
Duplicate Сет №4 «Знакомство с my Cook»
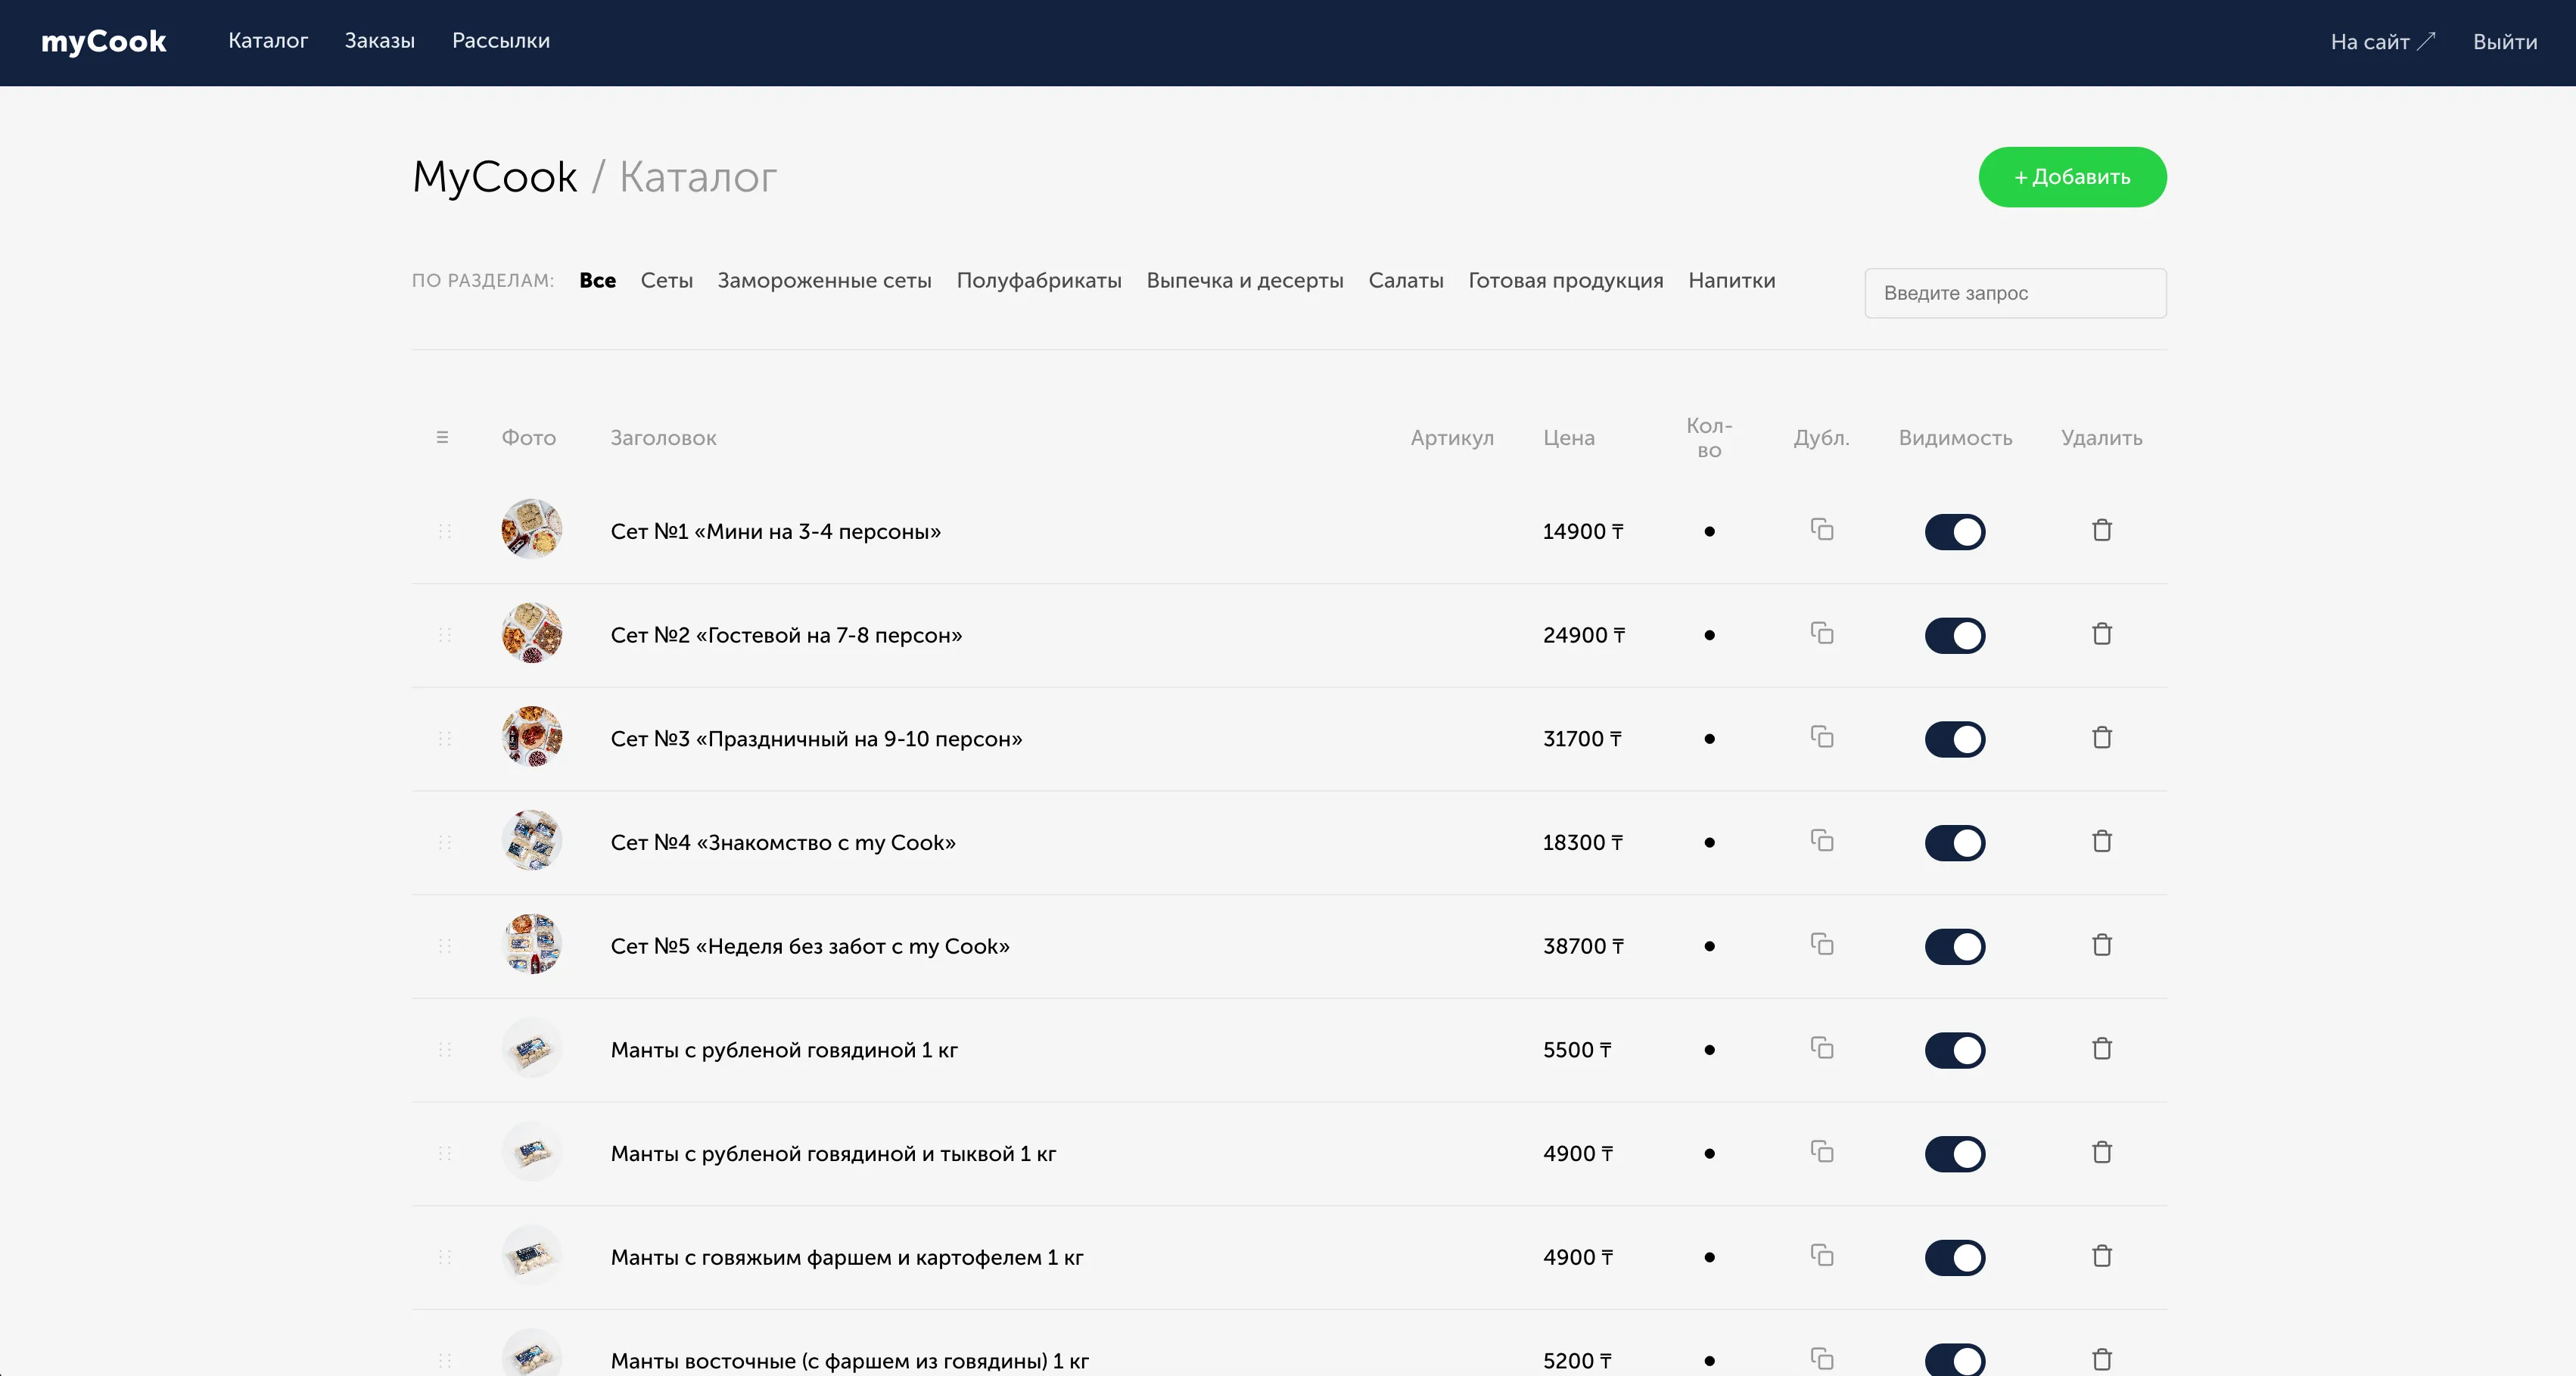point(1821,841)
